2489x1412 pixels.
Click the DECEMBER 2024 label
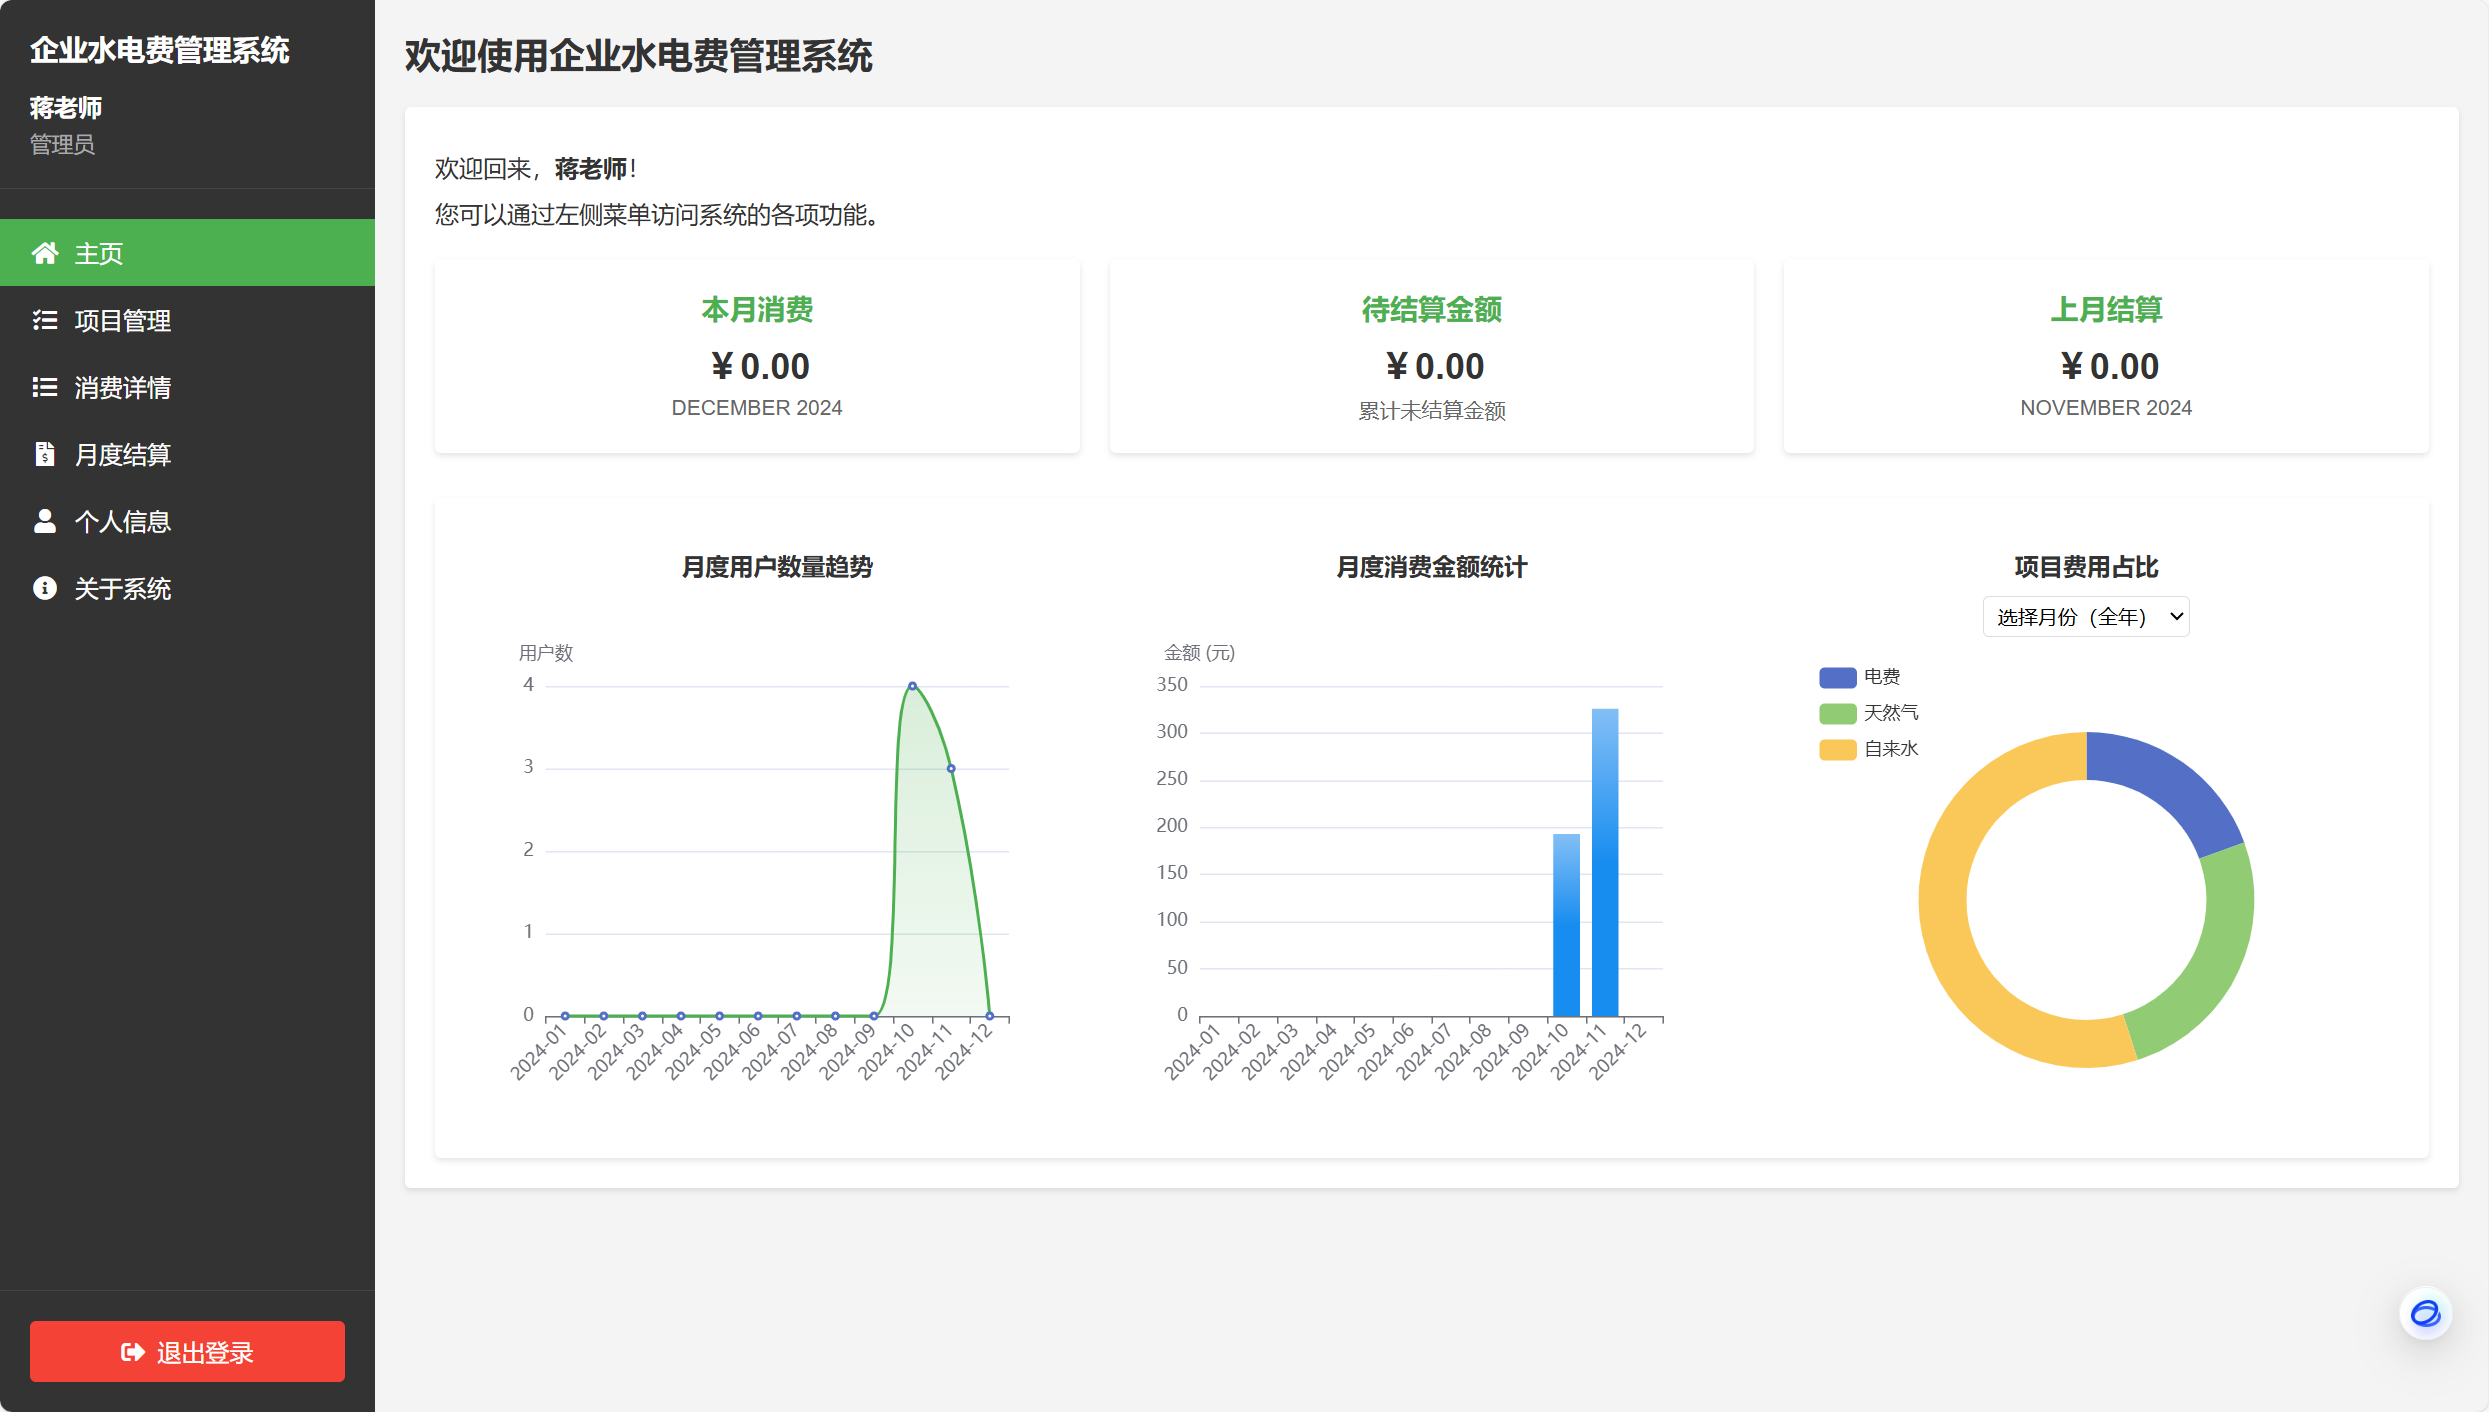pyautogui.click(x=757, y=408)
